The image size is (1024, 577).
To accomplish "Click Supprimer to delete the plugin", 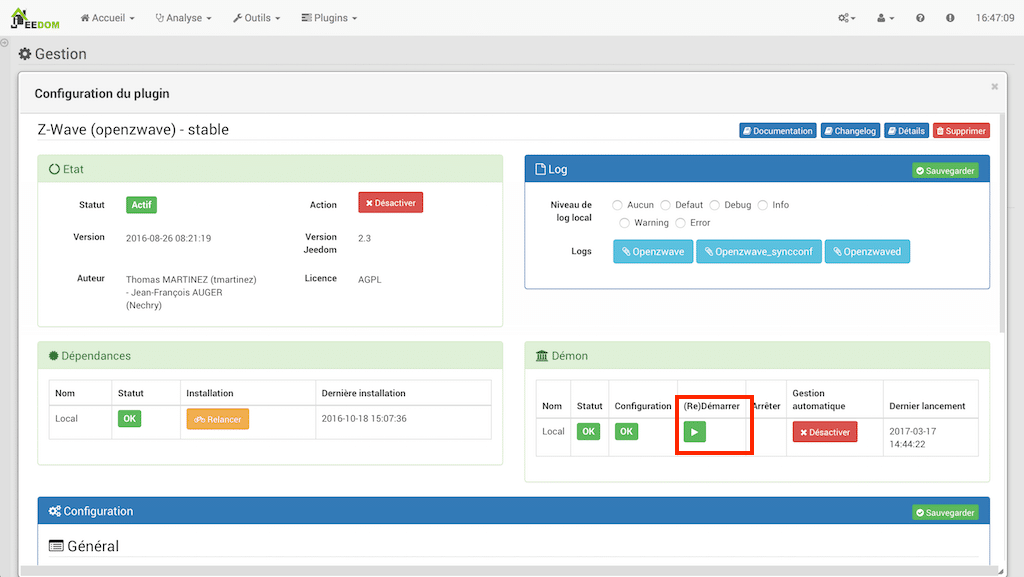I will [960, 131].
